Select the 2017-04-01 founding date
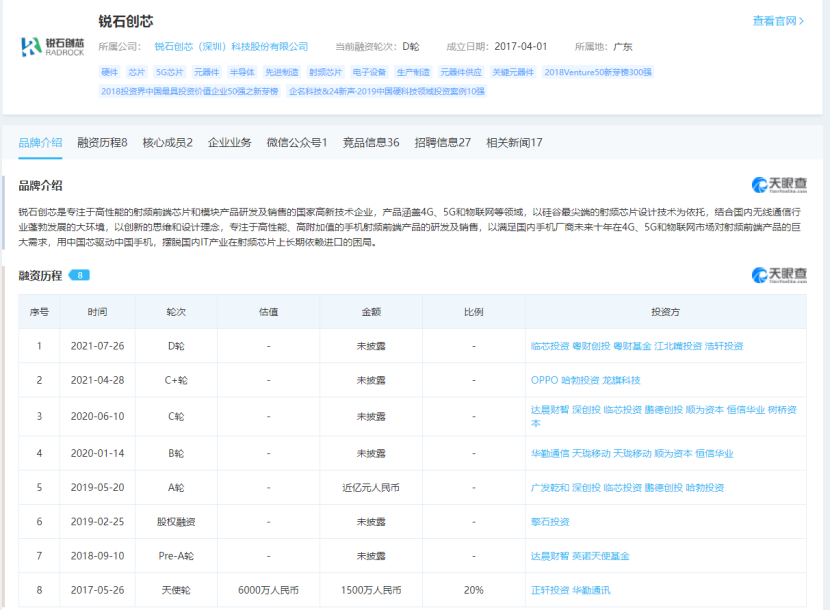 521,47
